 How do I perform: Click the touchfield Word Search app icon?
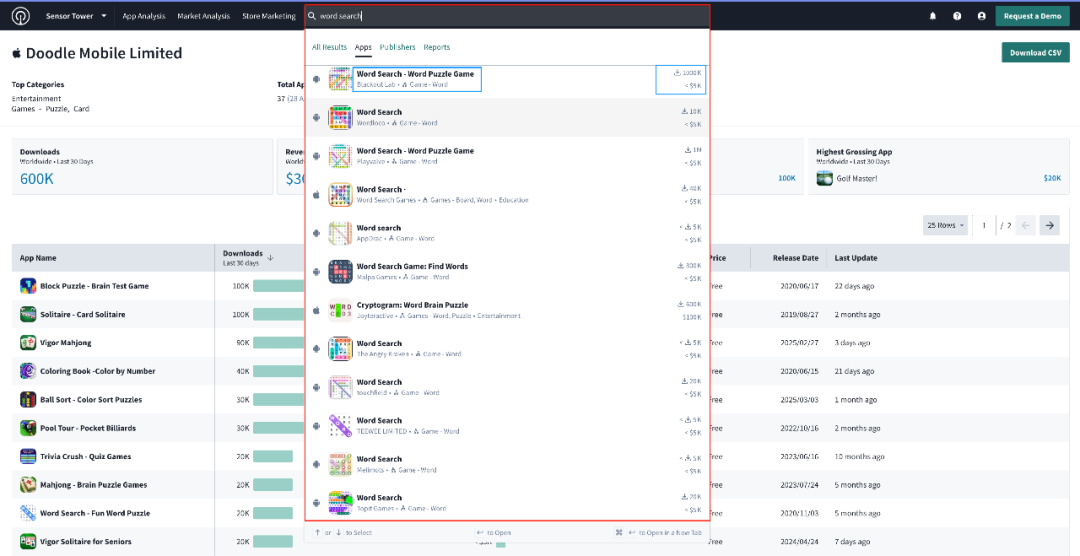(x=341, y=387)
